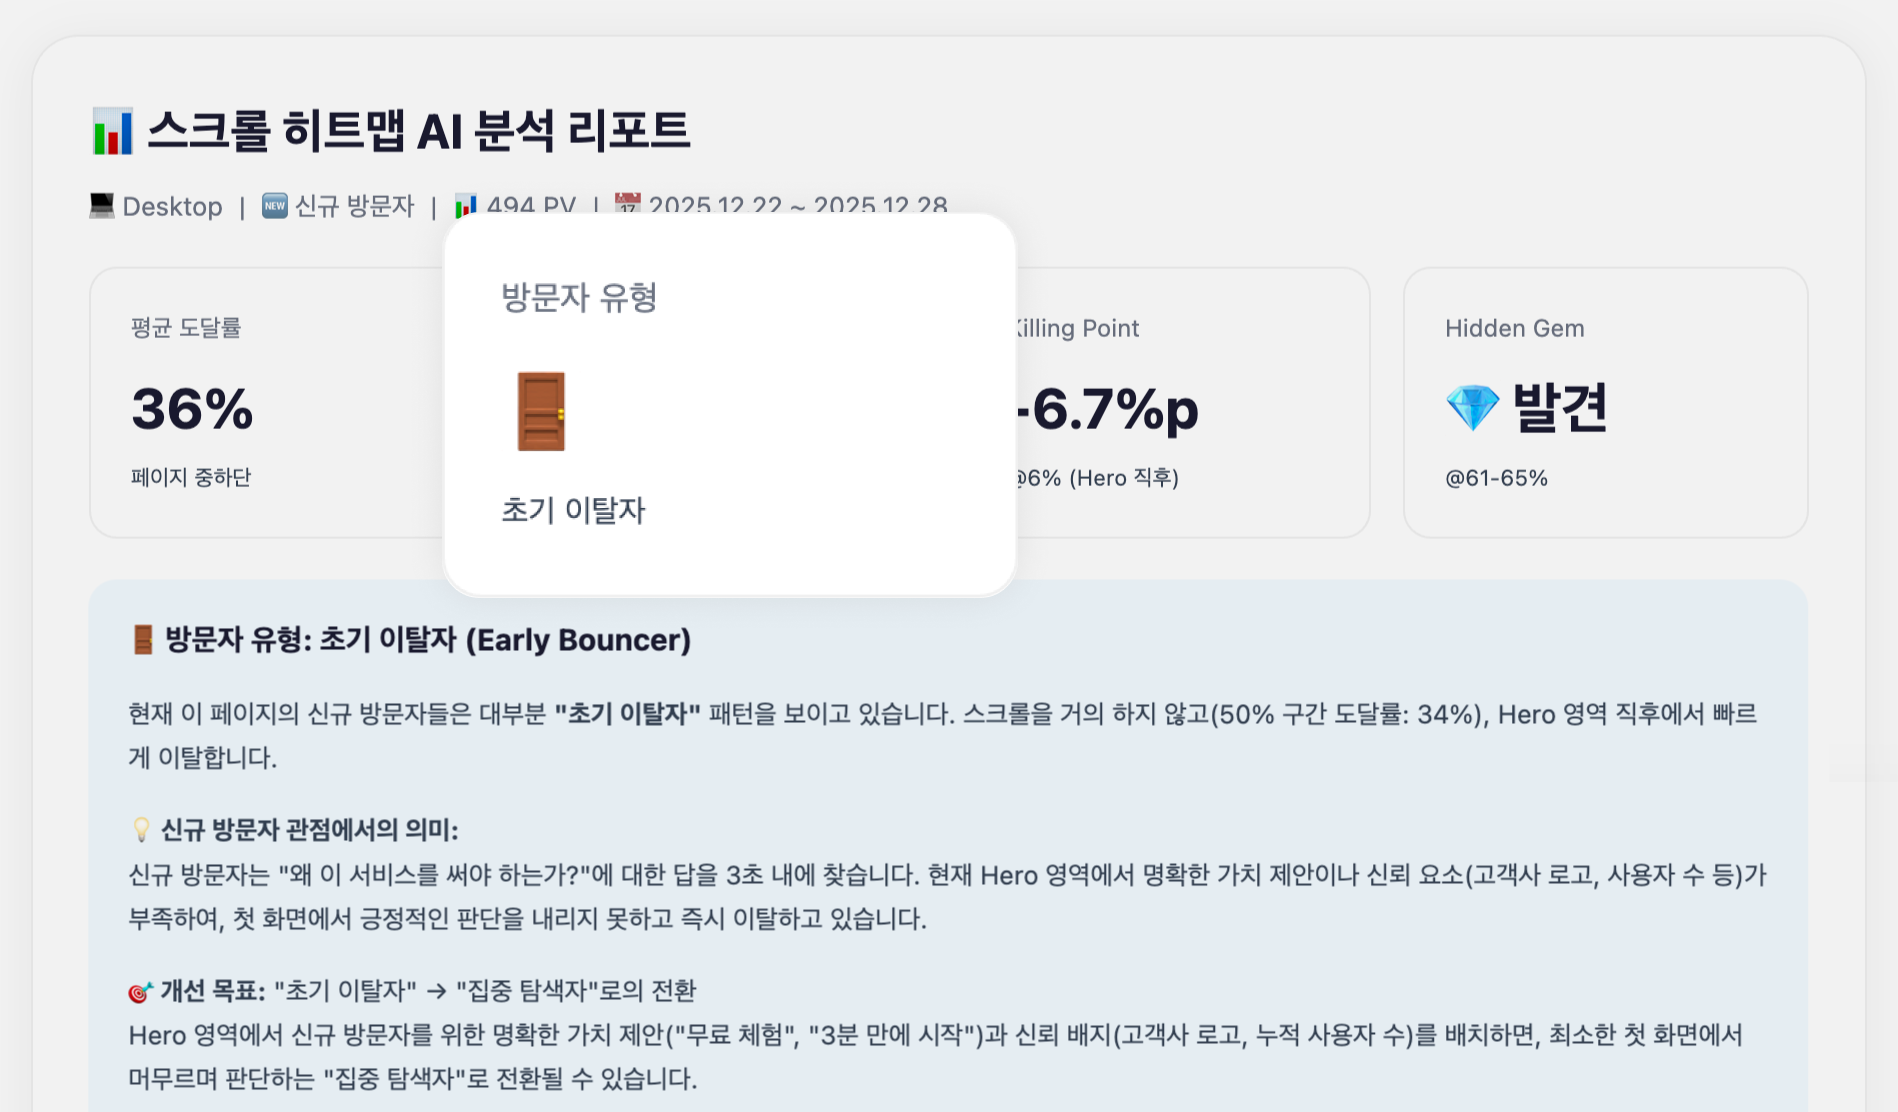Click the 방문자 유형: 초기 이탈자 (Early Bouncer) heading
Image resolution: width=1898 pixels, height=1112 pixels.
427,640
